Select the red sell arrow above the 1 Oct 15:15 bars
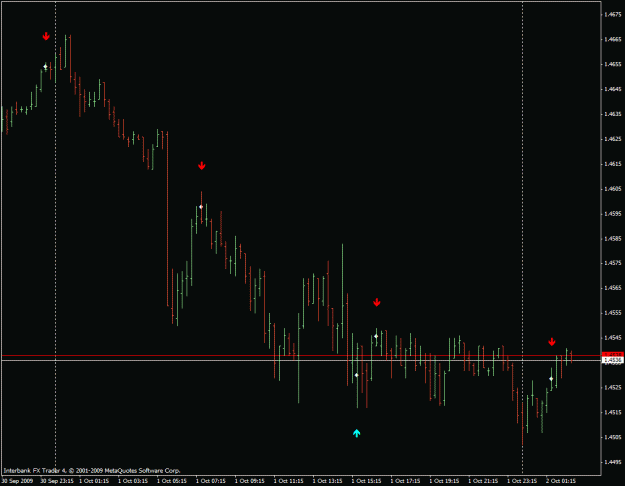625x486 pixels. click(x=377, y=302)
